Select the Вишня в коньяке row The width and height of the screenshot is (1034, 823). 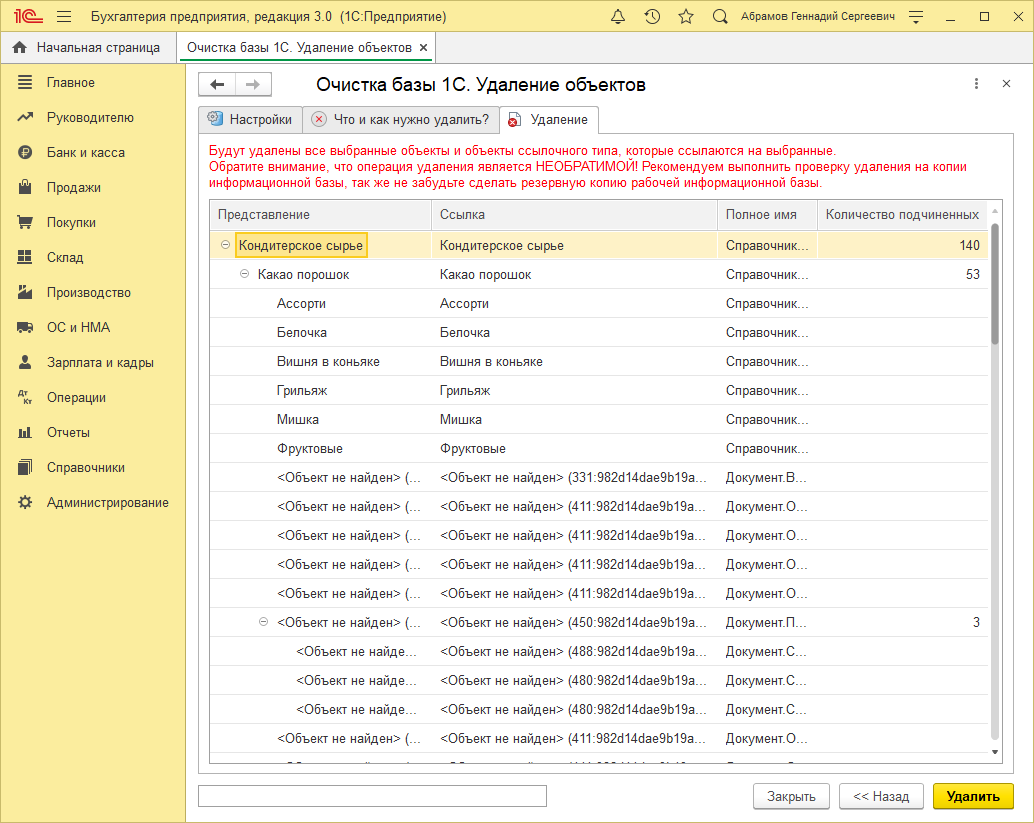pyautogui.click(x=328, y=361)
